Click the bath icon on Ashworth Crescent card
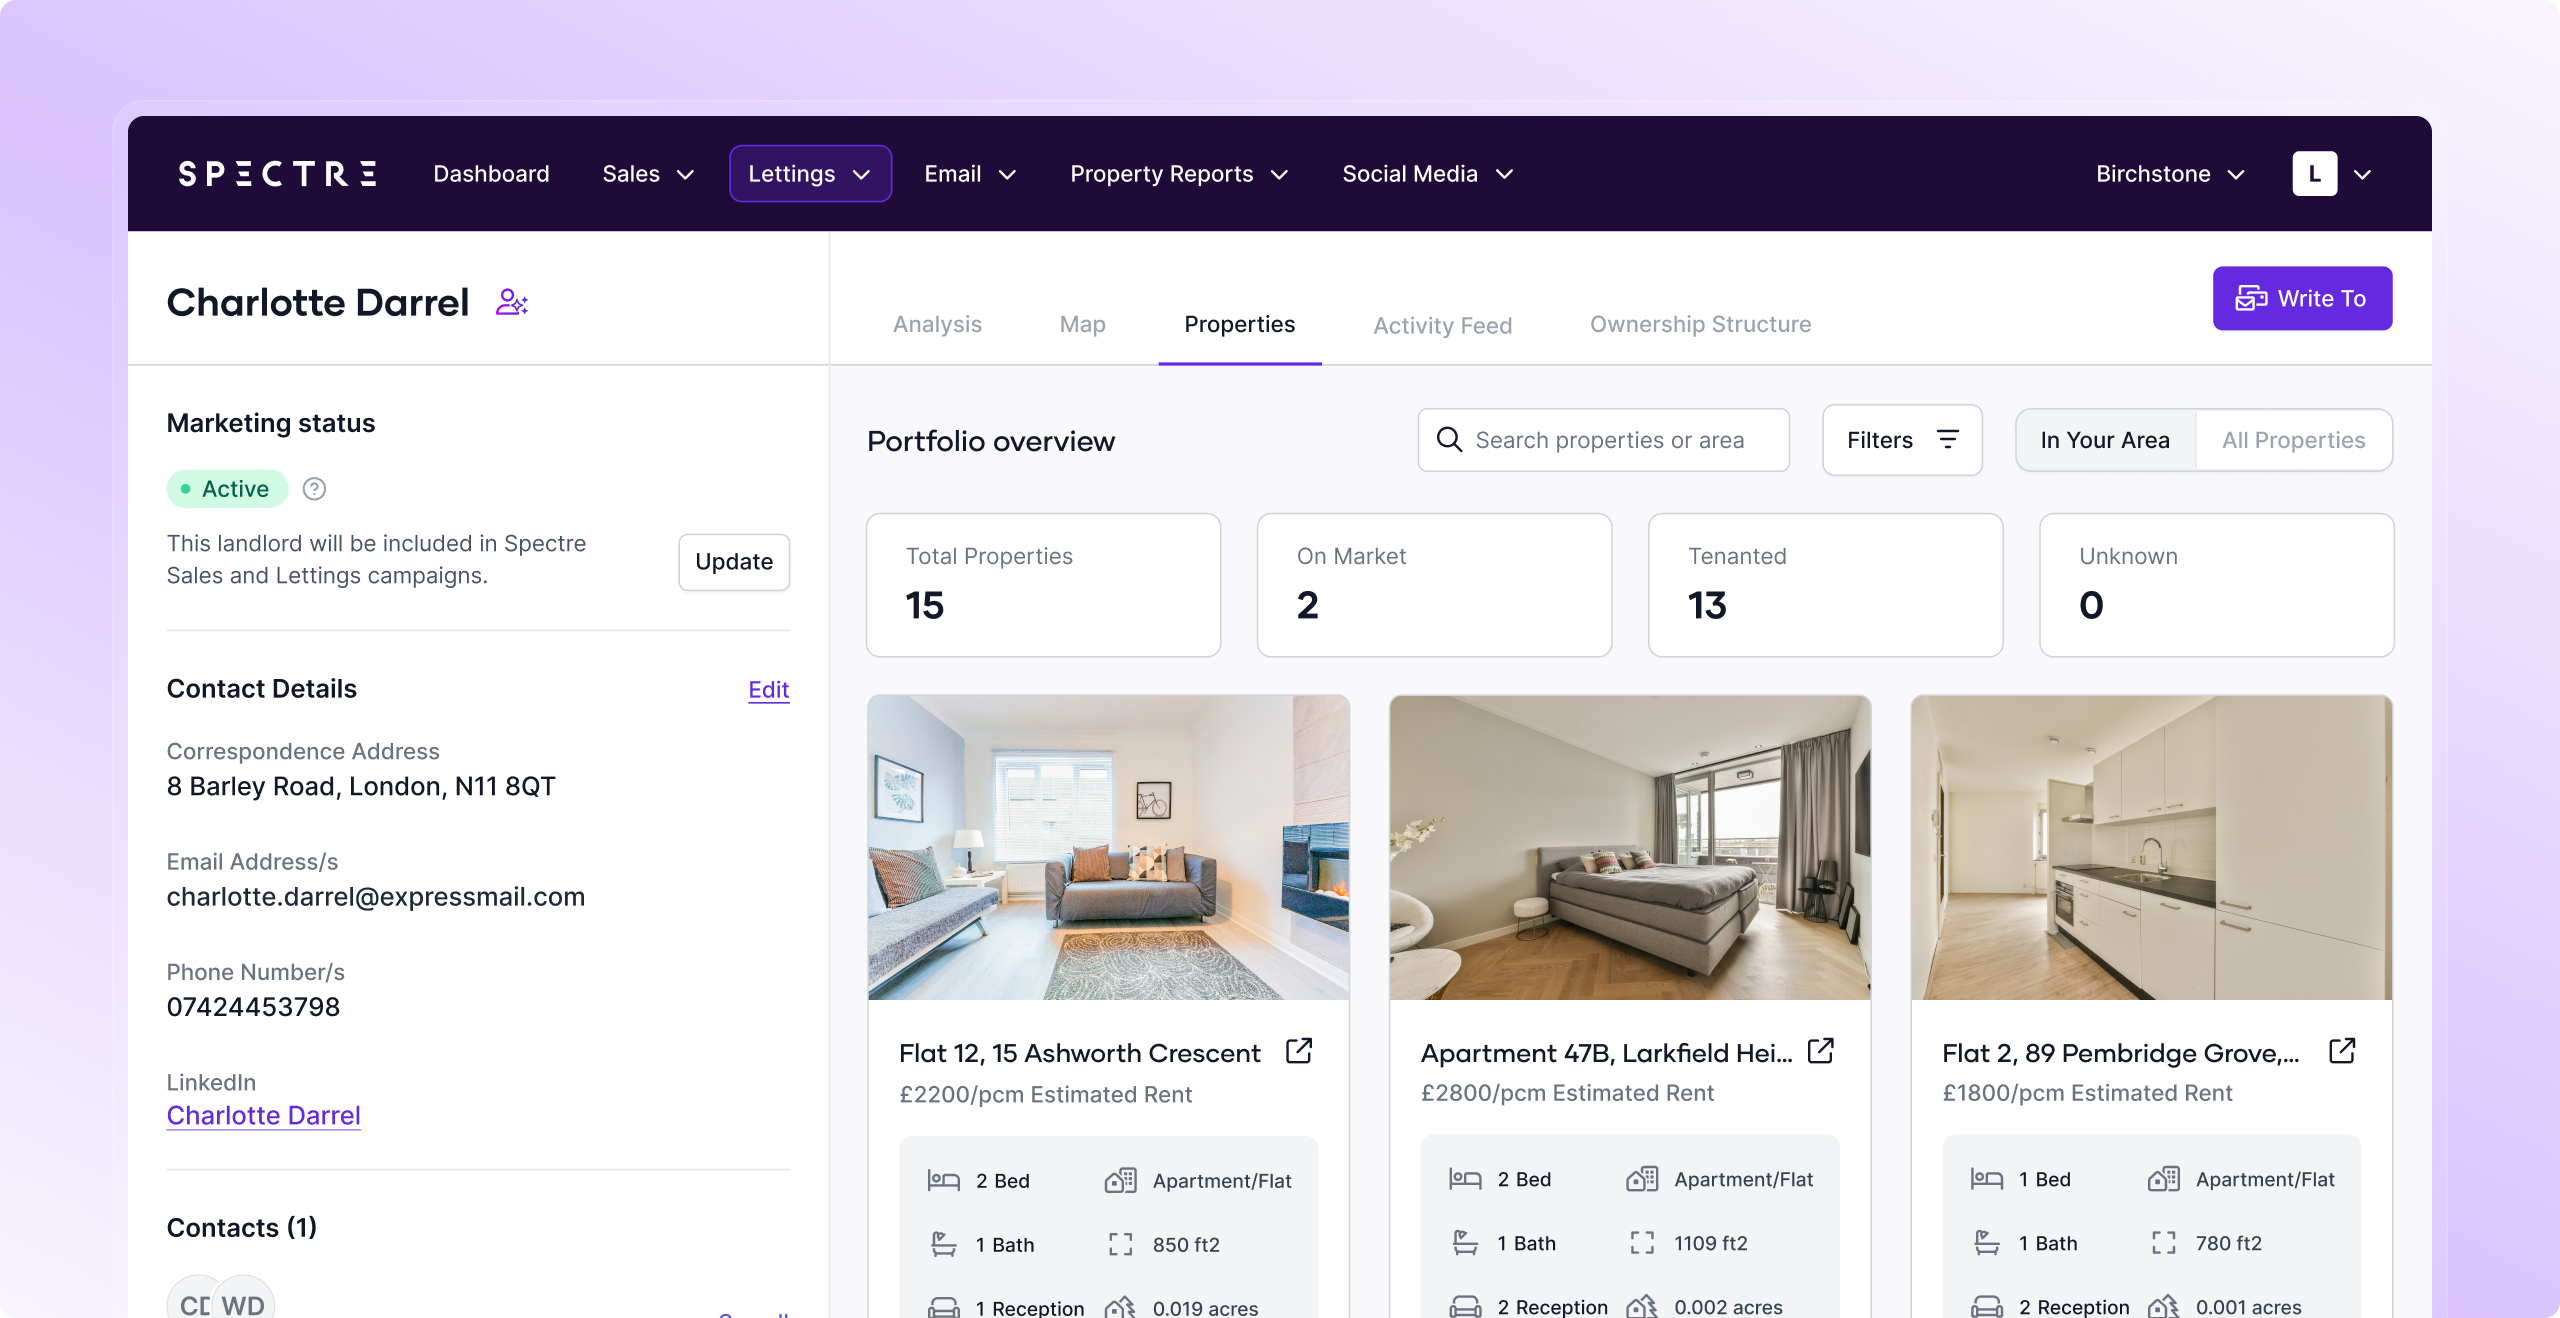Viewport: 2560px width, 1318px height. 943,1244
